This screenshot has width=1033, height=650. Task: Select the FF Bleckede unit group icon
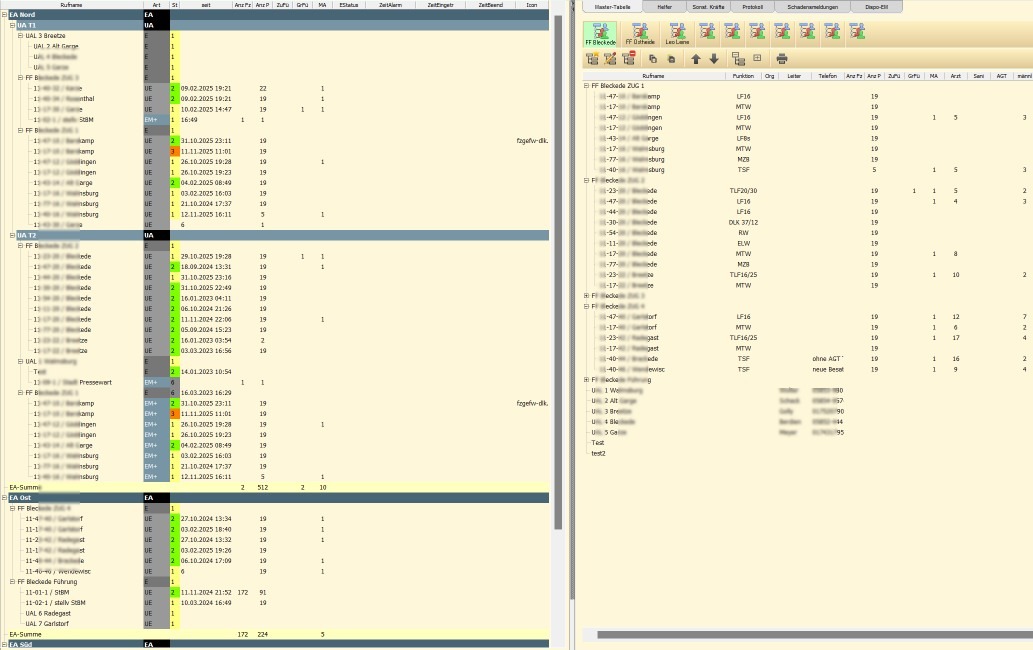[x=600, y=33]
